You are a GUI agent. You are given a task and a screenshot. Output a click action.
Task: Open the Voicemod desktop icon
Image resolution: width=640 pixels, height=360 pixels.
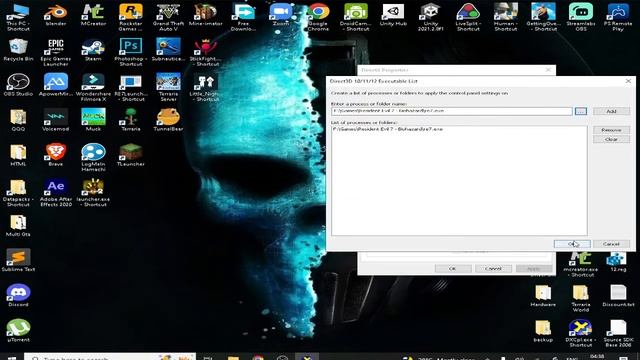pos(56,120)
